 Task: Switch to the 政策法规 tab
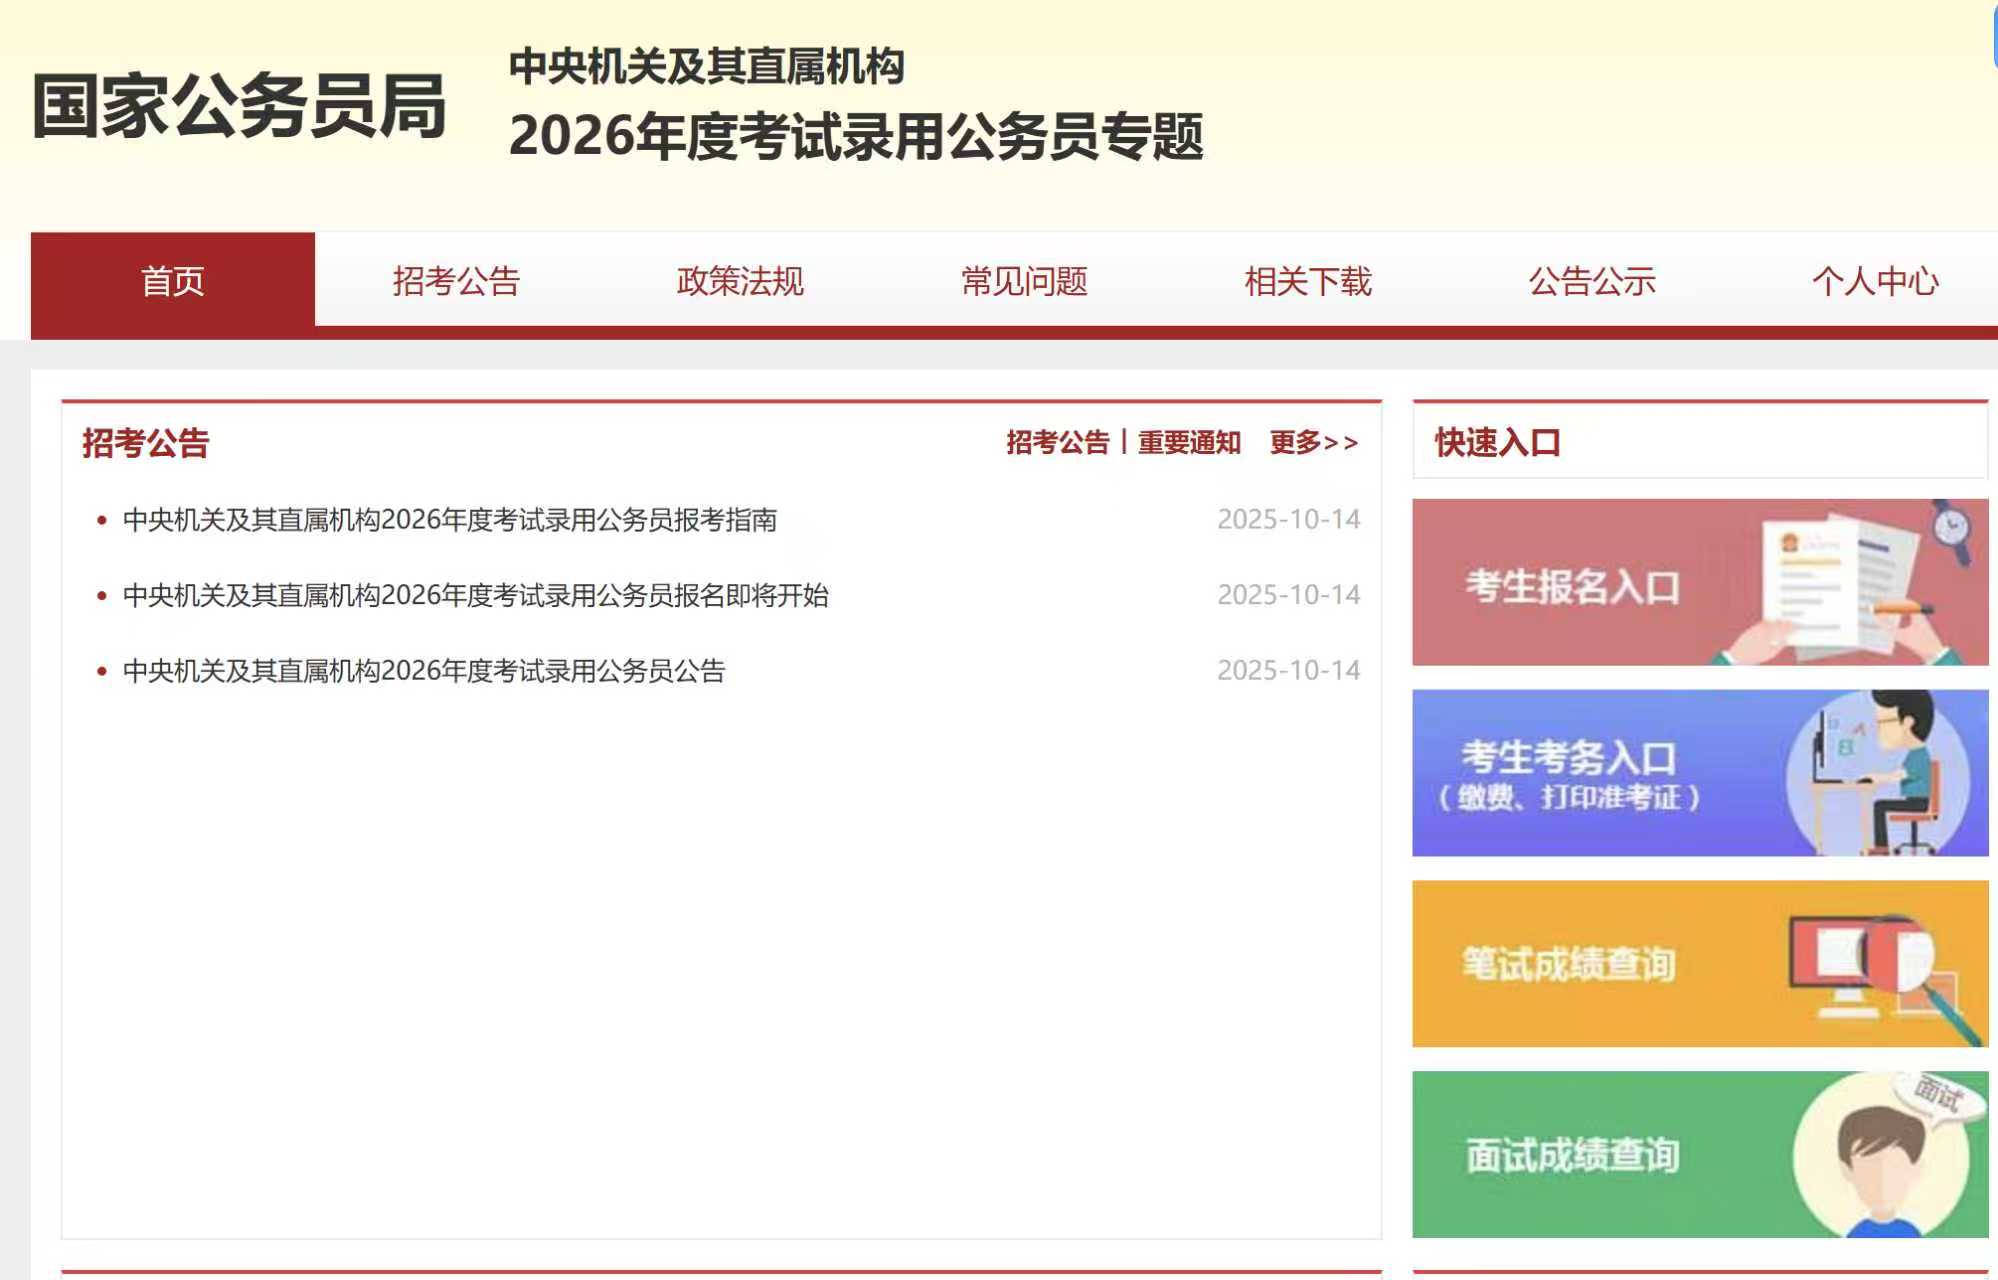740,283
